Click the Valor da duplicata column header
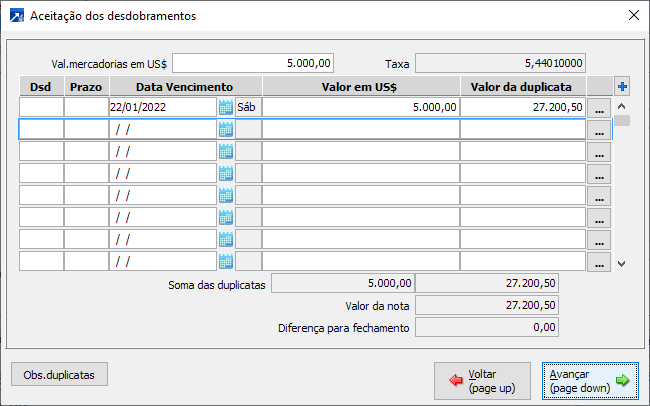The height and width of the screenshot is (406, 650). pyautogui.click(x=523, y=86)
